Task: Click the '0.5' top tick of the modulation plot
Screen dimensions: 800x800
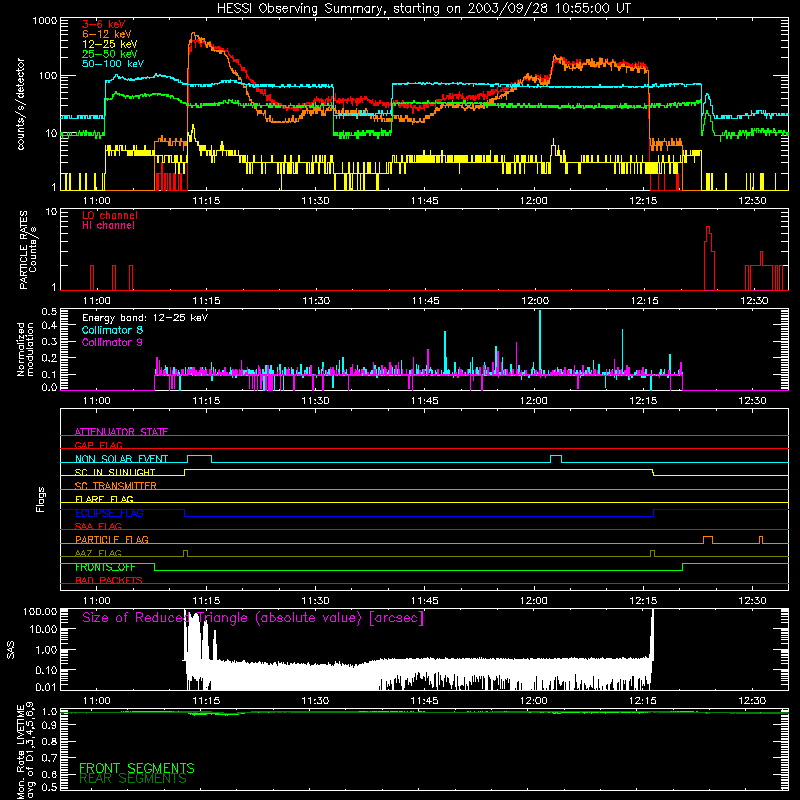Action: (49, 311)
